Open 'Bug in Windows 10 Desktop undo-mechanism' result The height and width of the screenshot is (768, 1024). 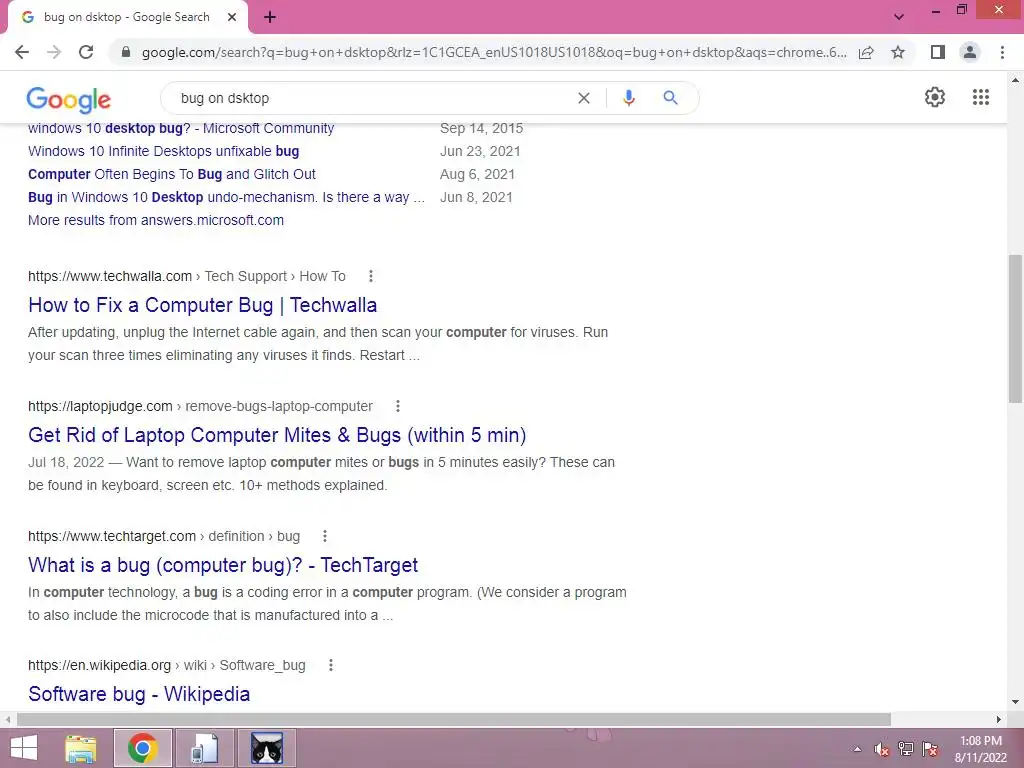point(226,197)
